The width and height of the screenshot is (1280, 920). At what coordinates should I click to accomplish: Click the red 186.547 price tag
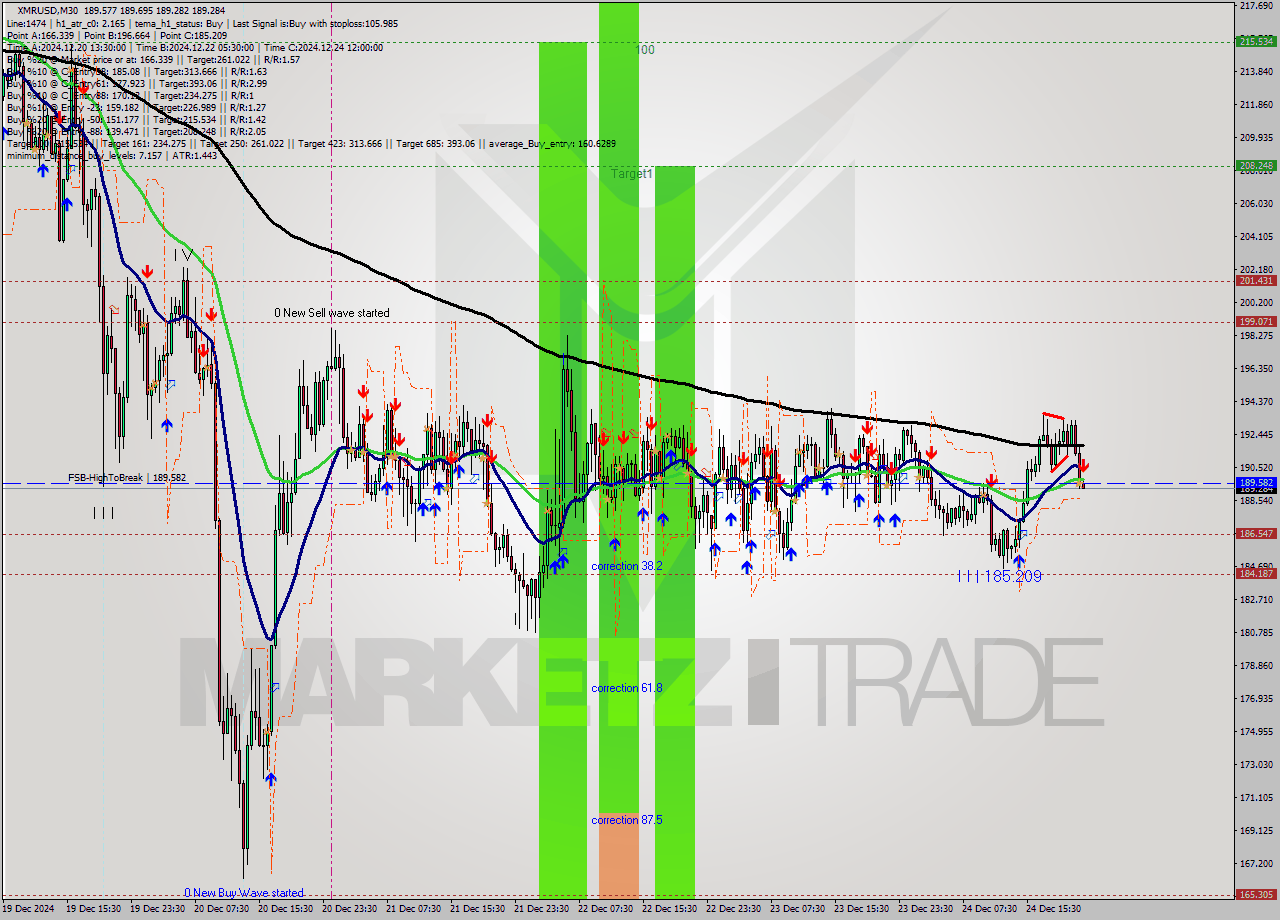click(x=1256, y=534)
